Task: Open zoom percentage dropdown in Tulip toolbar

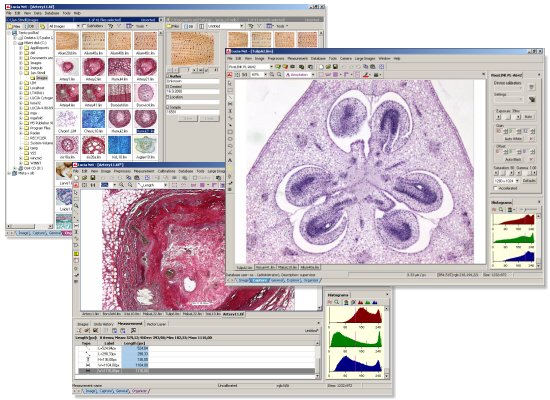Action: click(x=266, y=74)
